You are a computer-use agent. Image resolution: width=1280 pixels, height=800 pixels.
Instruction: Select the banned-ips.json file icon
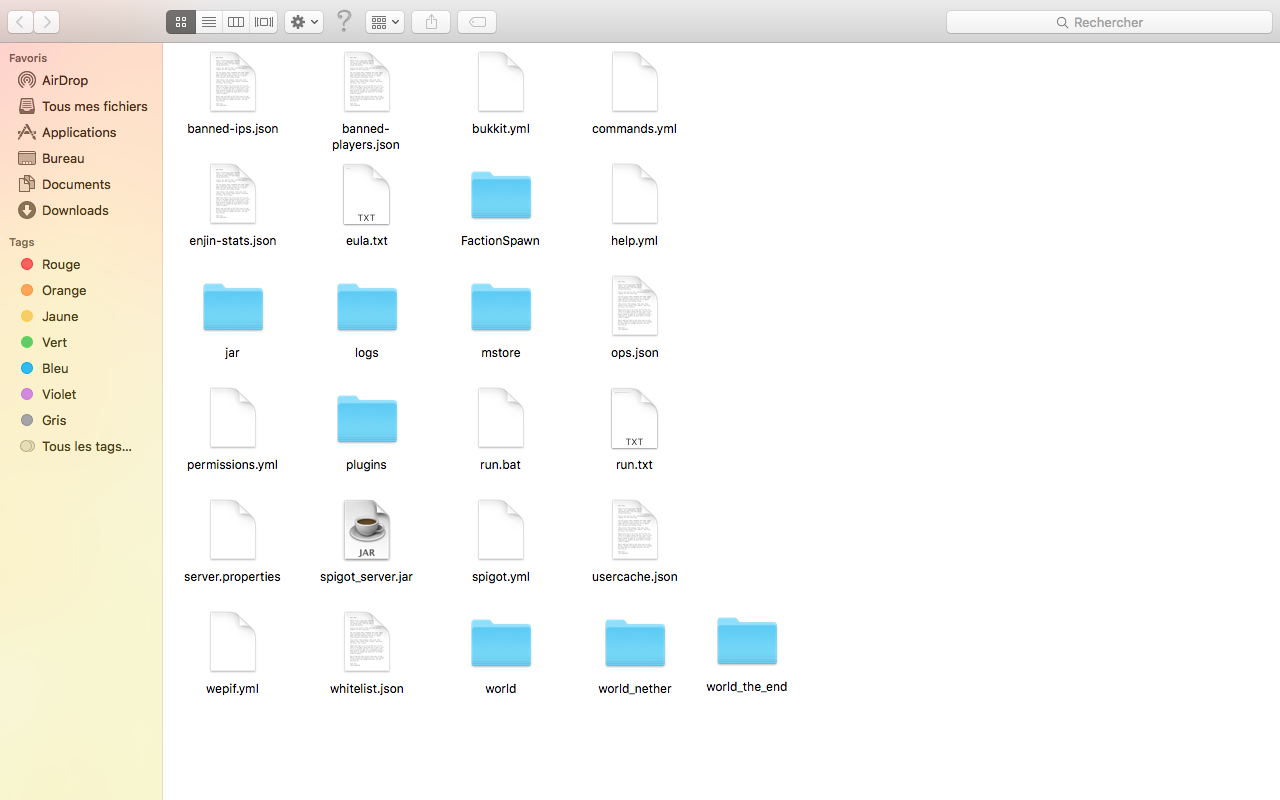pyautogui.click(x=233, y=82)
